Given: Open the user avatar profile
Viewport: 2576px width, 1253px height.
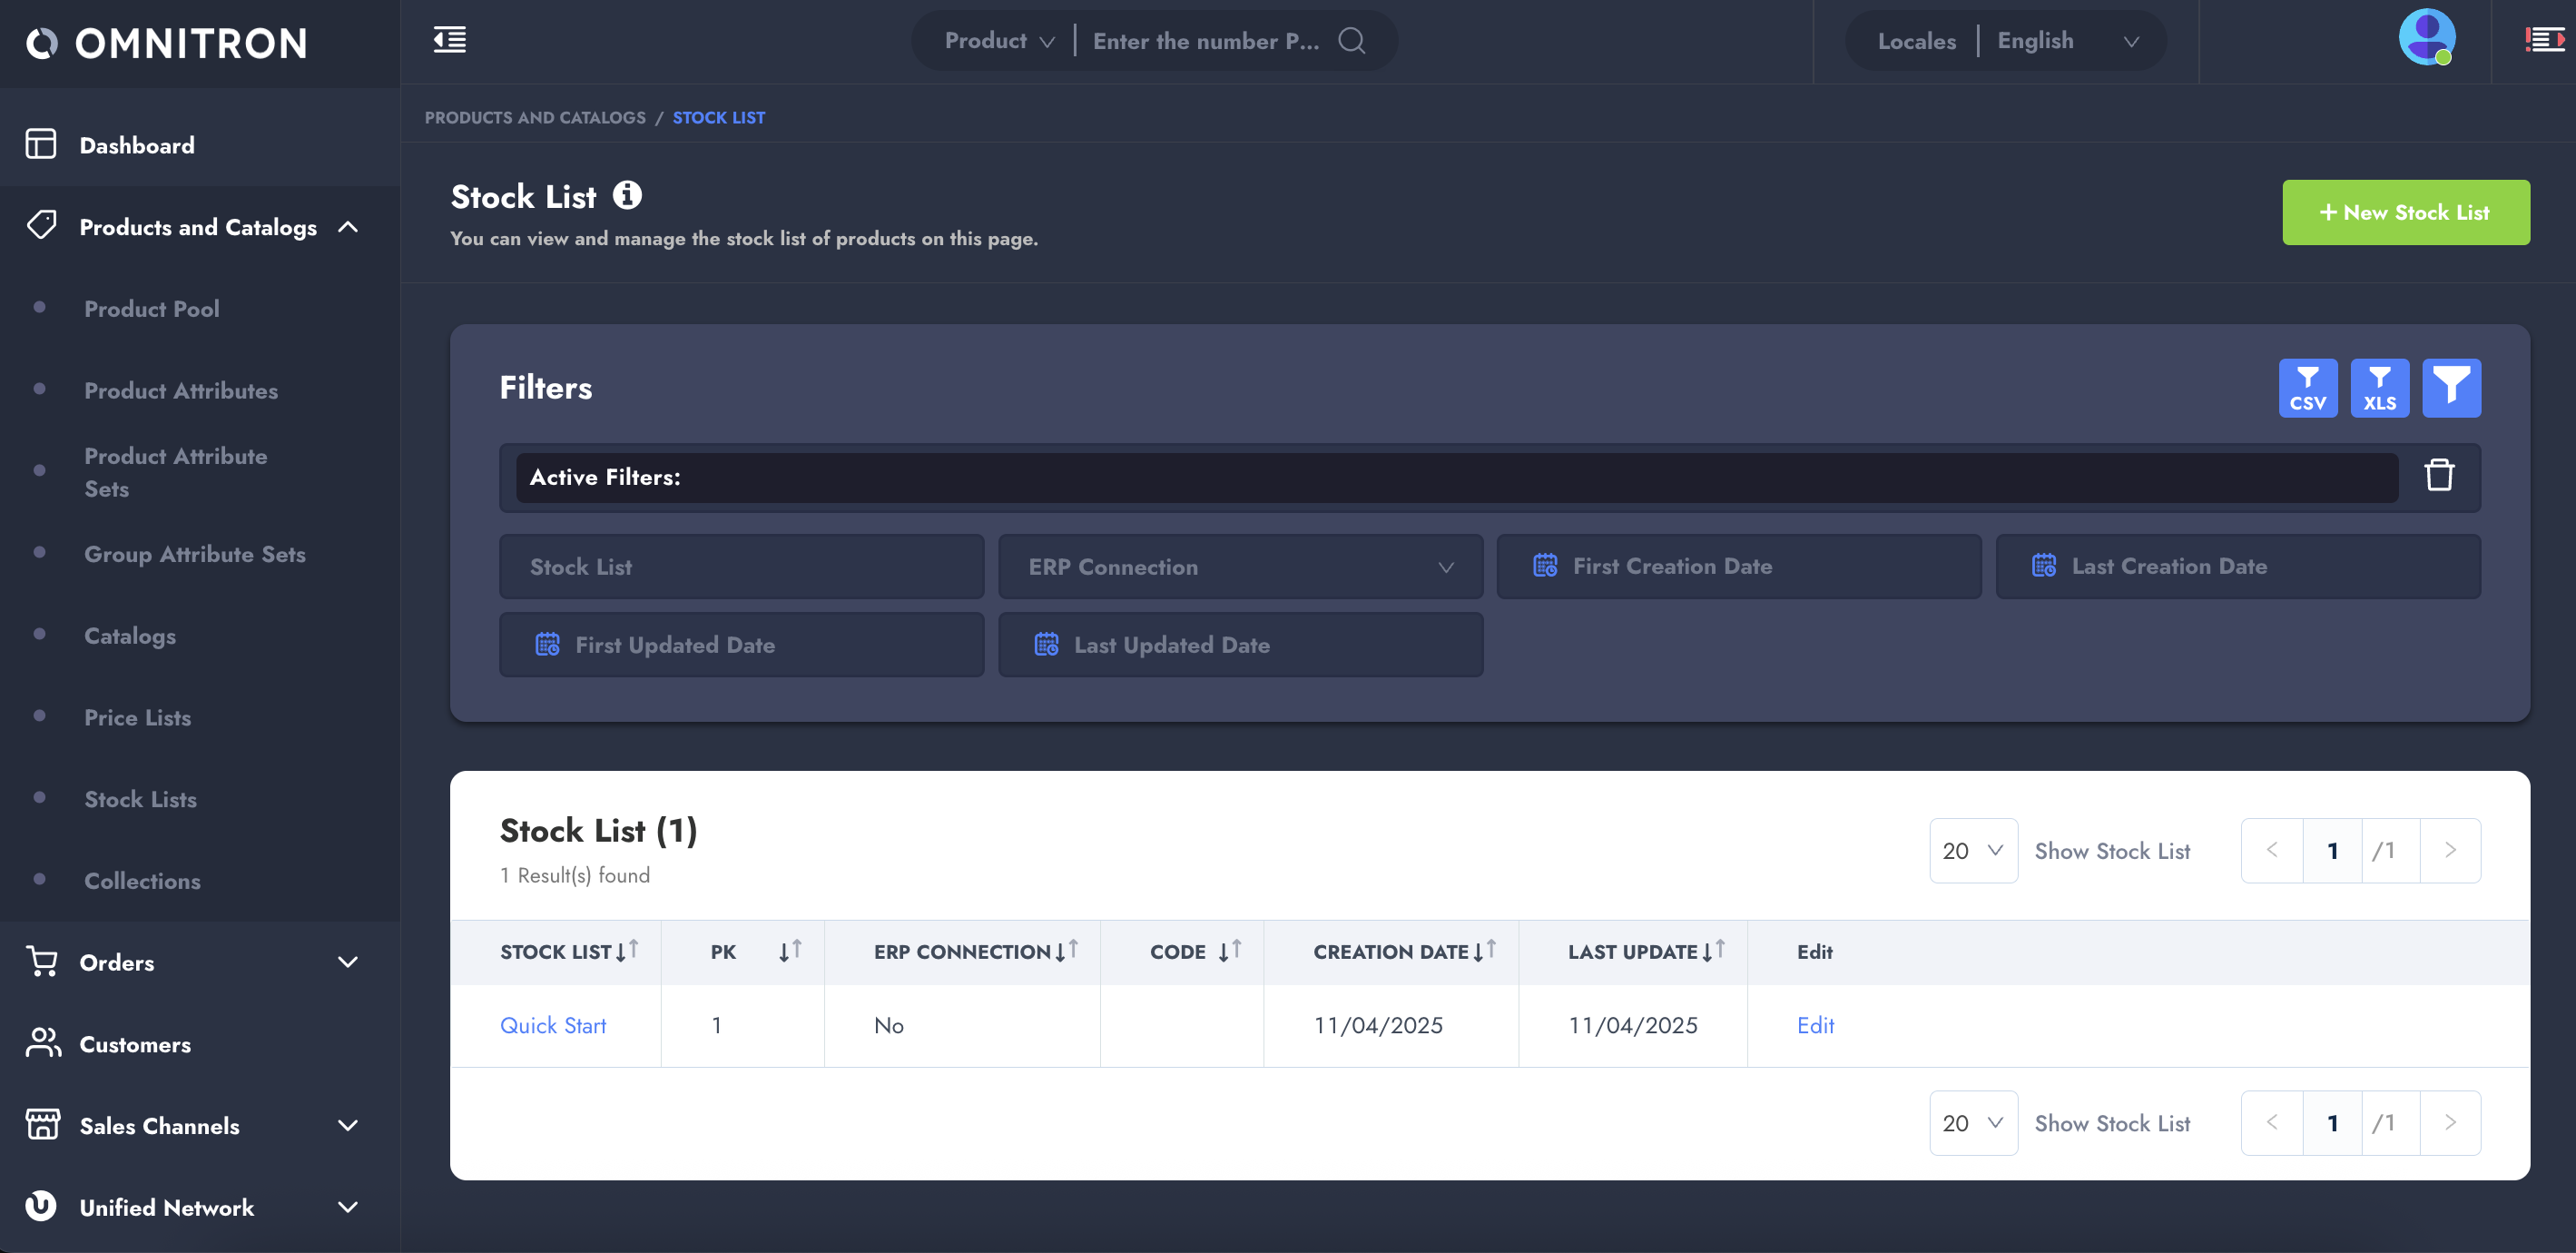Looking at the screenshot, I should [x=2426, y=38].
